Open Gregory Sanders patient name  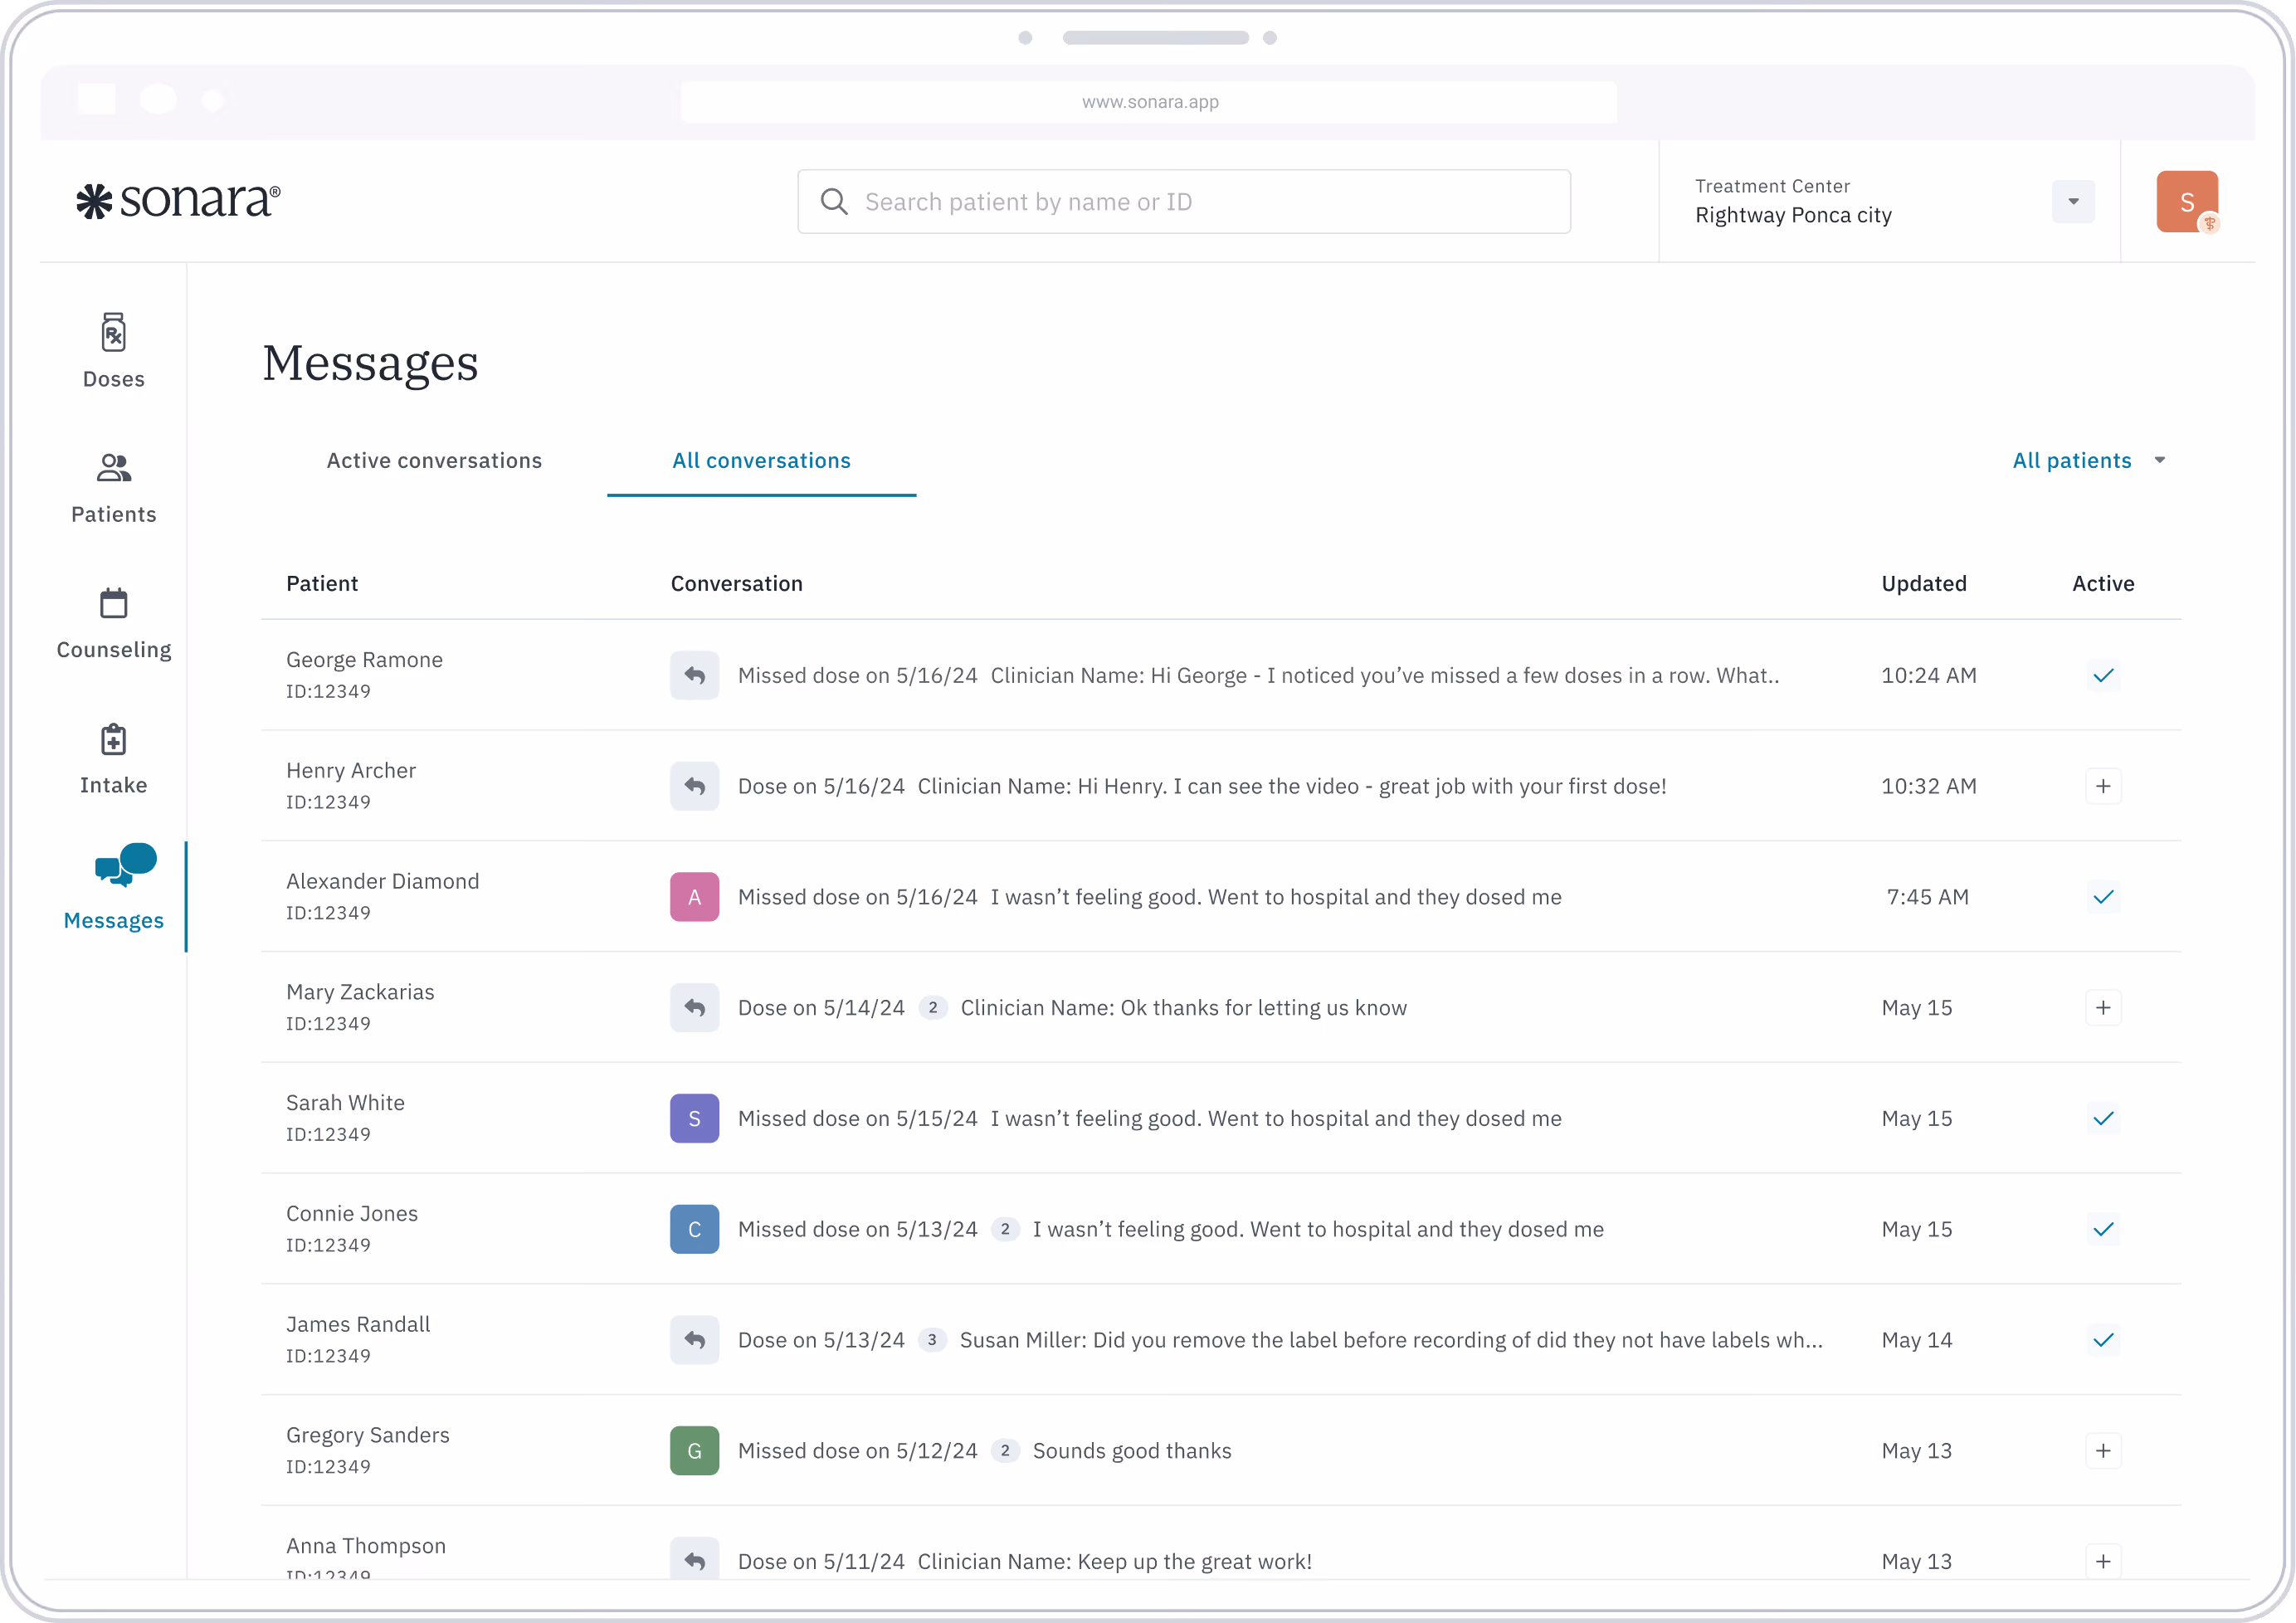click(368, 1435)
